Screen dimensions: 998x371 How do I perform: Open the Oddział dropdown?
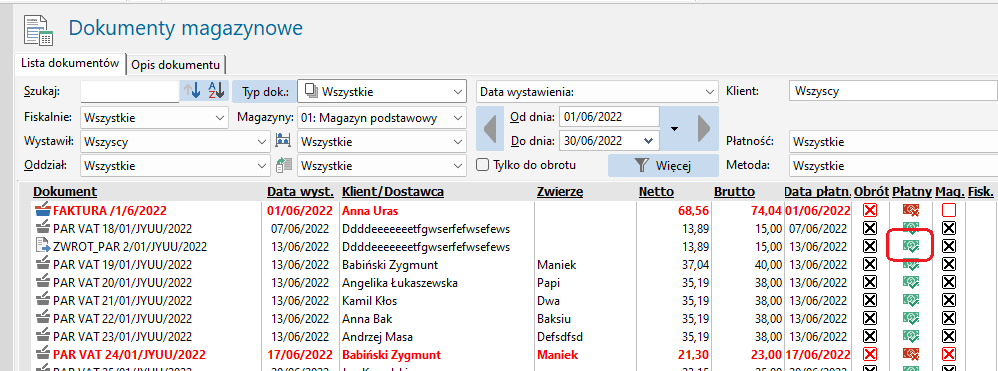click(175, 165)
